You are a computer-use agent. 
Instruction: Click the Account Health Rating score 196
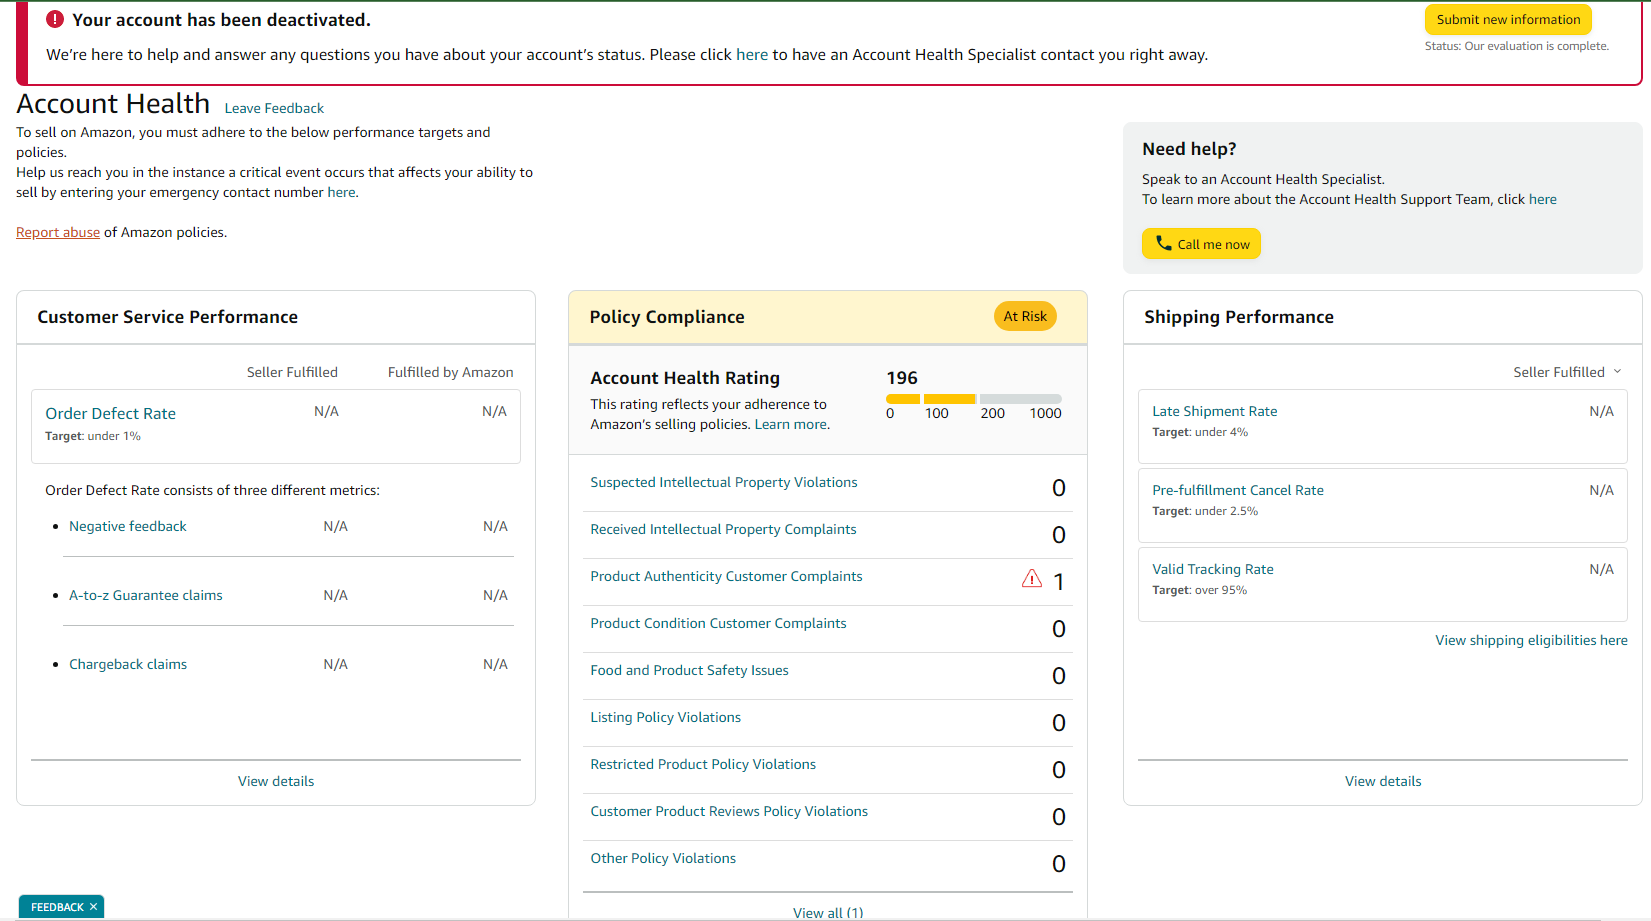tap(901, 378)
